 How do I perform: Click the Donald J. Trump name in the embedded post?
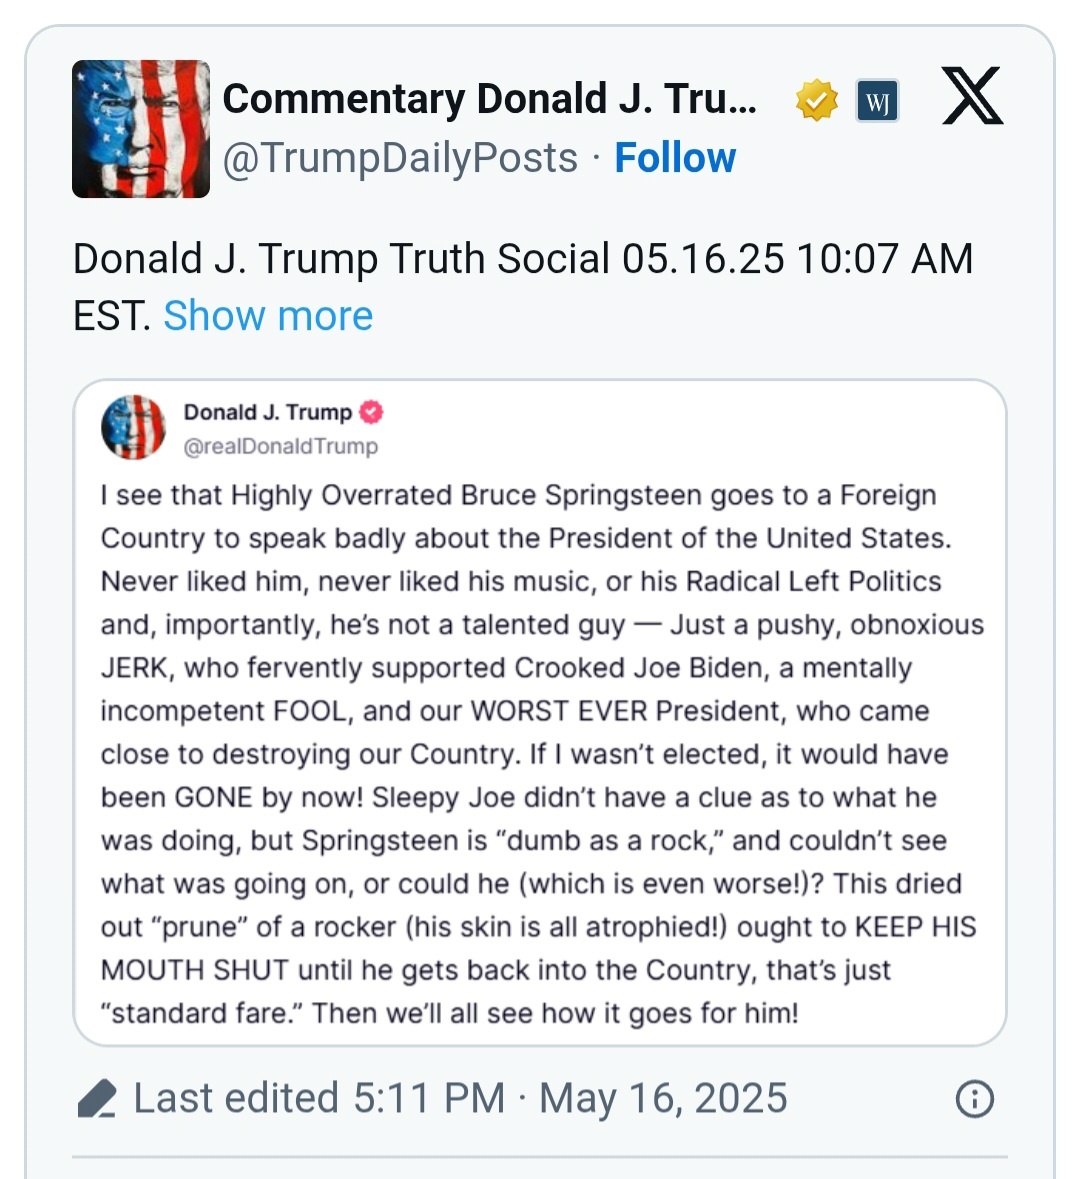[x=268, y=412]
